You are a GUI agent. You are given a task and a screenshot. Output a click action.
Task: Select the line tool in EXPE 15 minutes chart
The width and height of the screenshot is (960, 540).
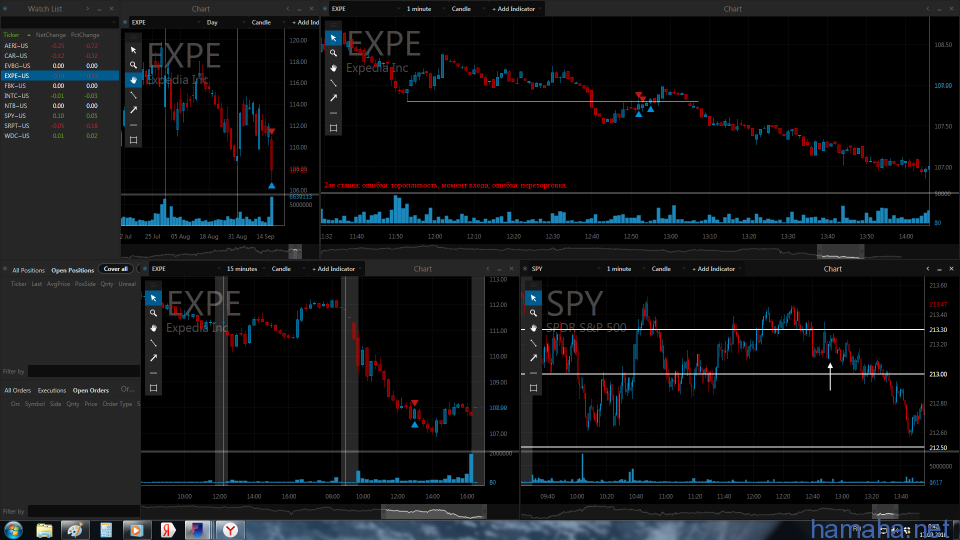point(153,343)
